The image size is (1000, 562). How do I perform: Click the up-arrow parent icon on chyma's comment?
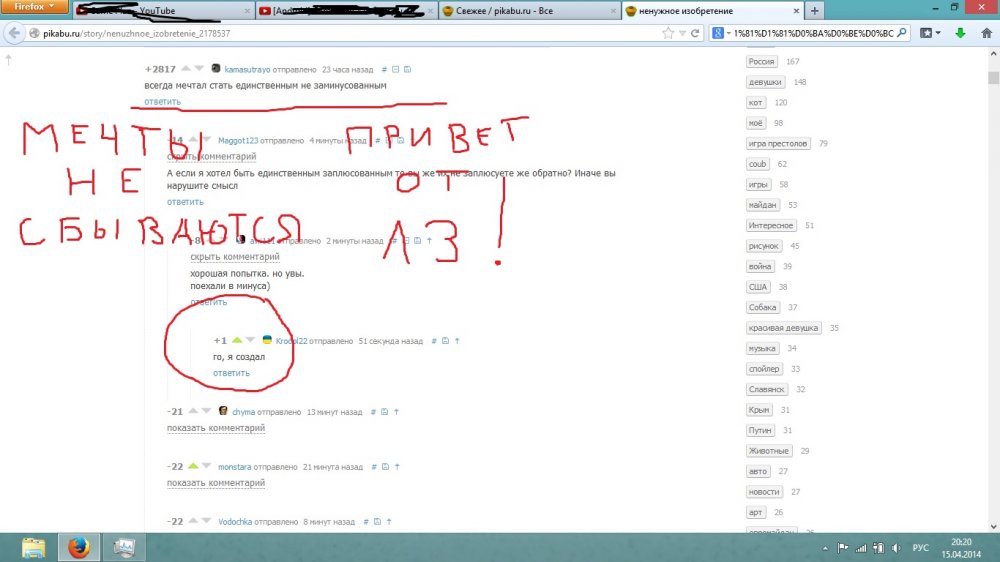pyautogui.click(x=396, y=411)
